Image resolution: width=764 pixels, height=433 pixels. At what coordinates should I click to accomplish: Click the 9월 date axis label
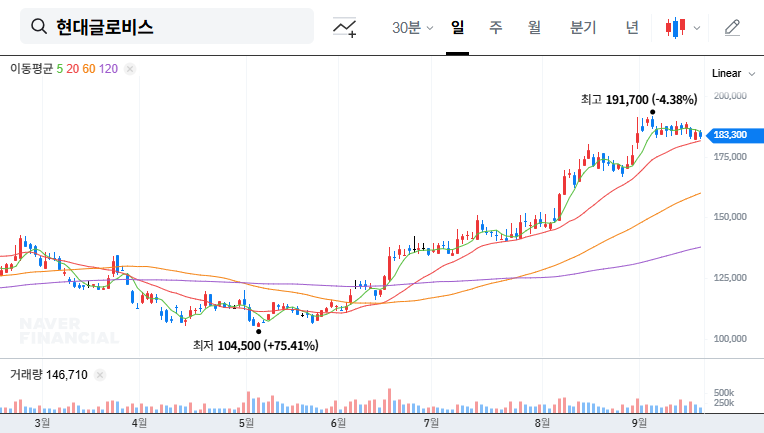pyautogui.click(x=639, y=423)
